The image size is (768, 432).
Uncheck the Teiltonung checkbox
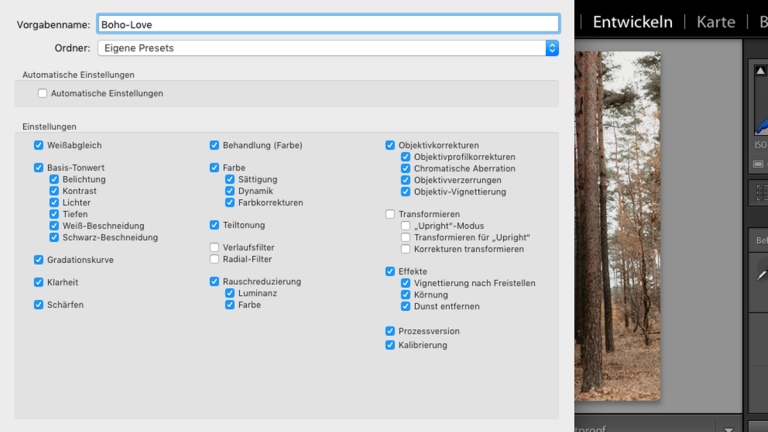point(214,225)
